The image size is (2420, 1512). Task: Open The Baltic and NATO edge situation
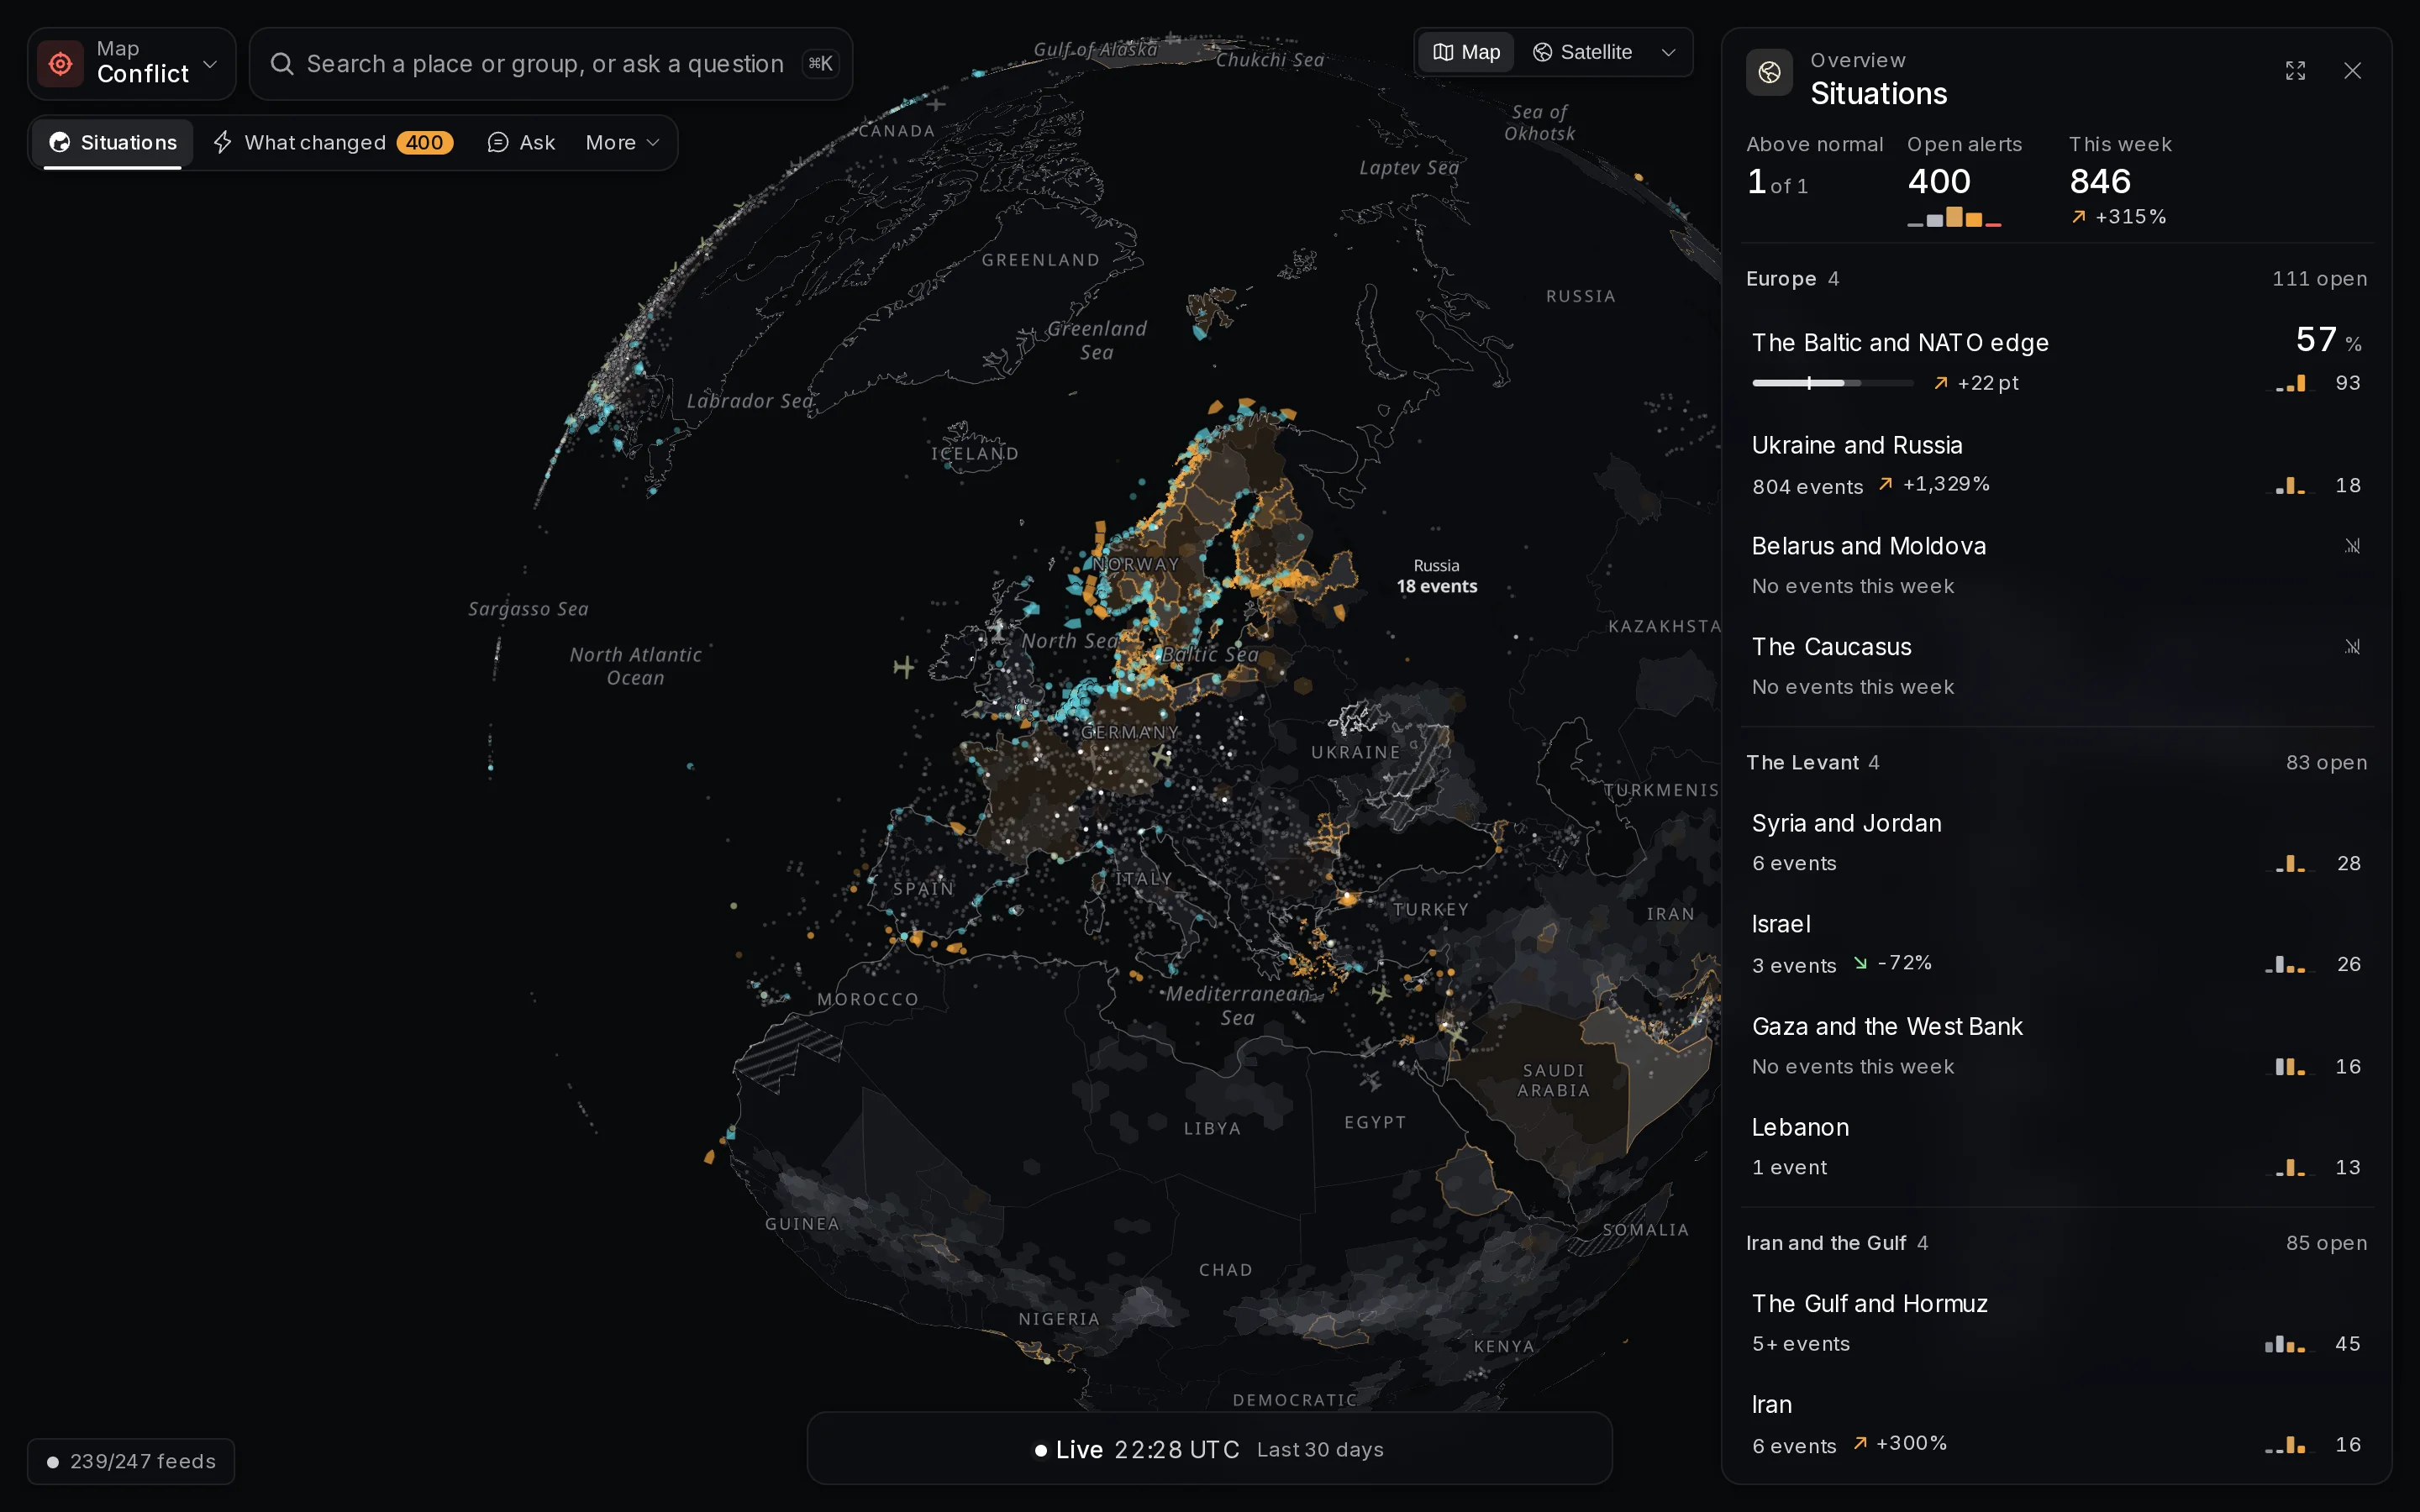pyautogui.click(x=2056, y=361)
